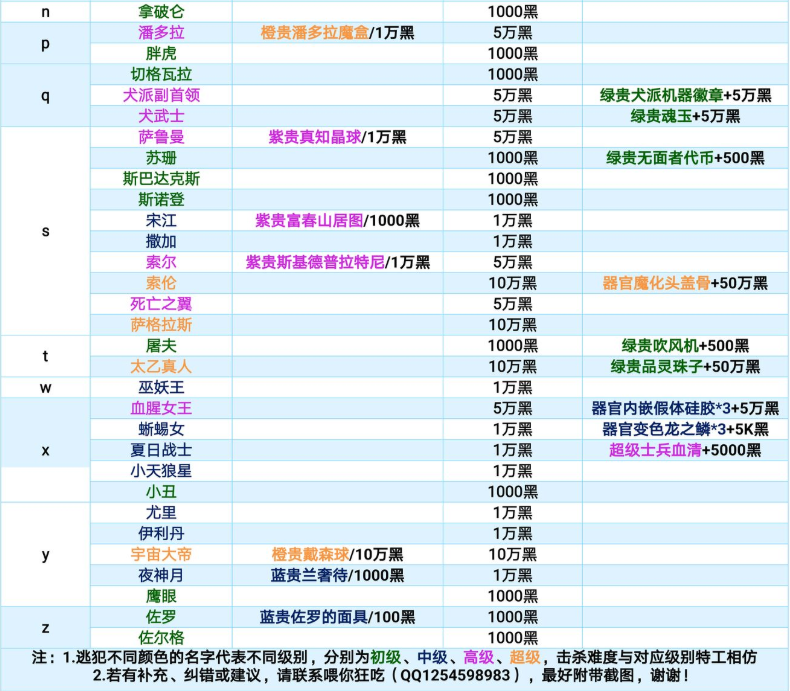The image size is (790, 691).
Task: Select the 鹰眼 cell
Action: 161,596
